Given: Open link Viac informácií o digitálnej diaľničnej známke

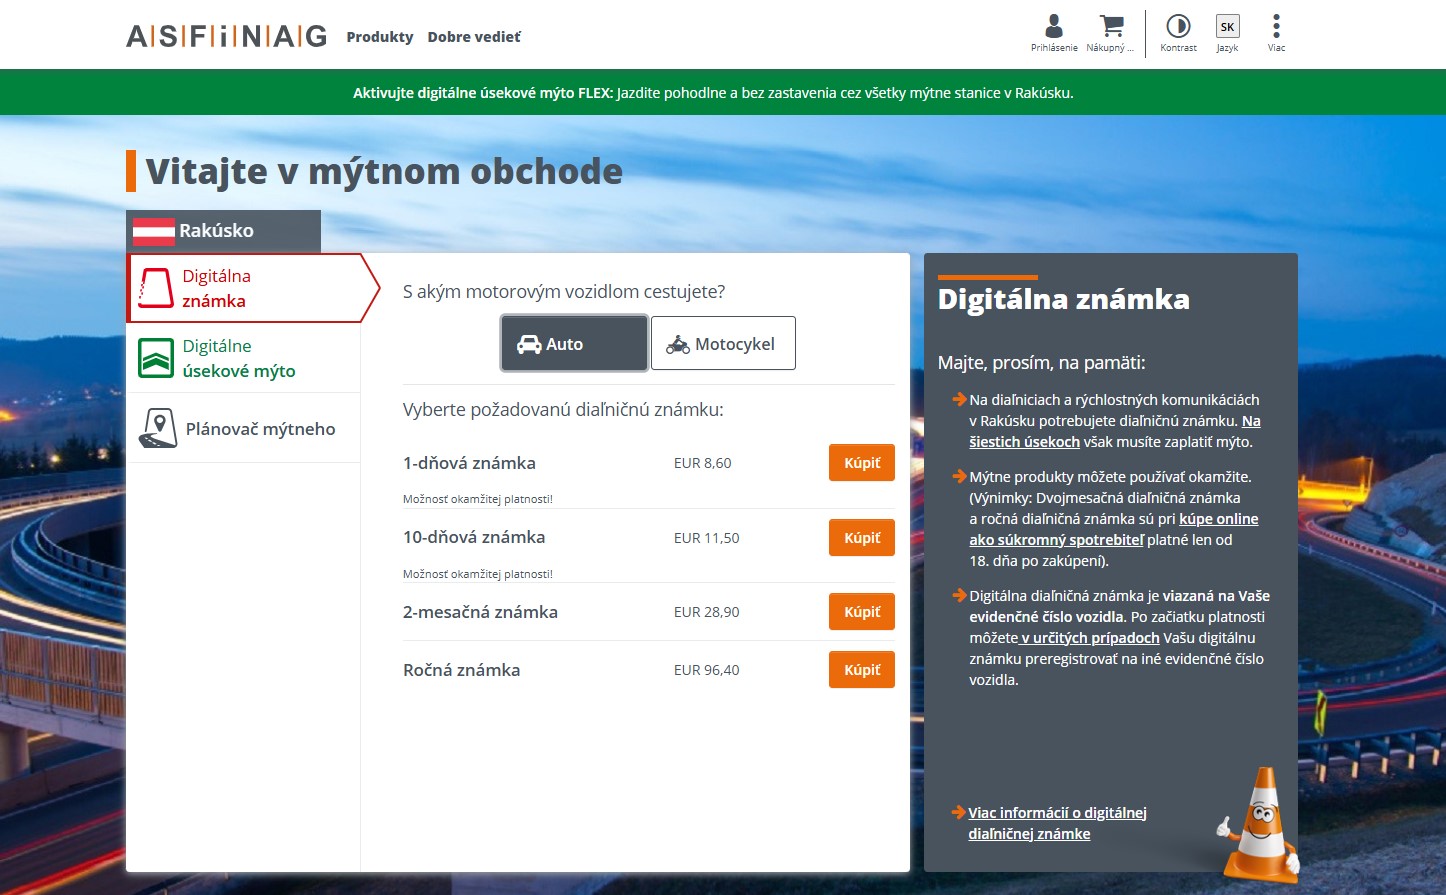Looking at the screenshot, I should pyautogui.click(x=1056, y=822).
